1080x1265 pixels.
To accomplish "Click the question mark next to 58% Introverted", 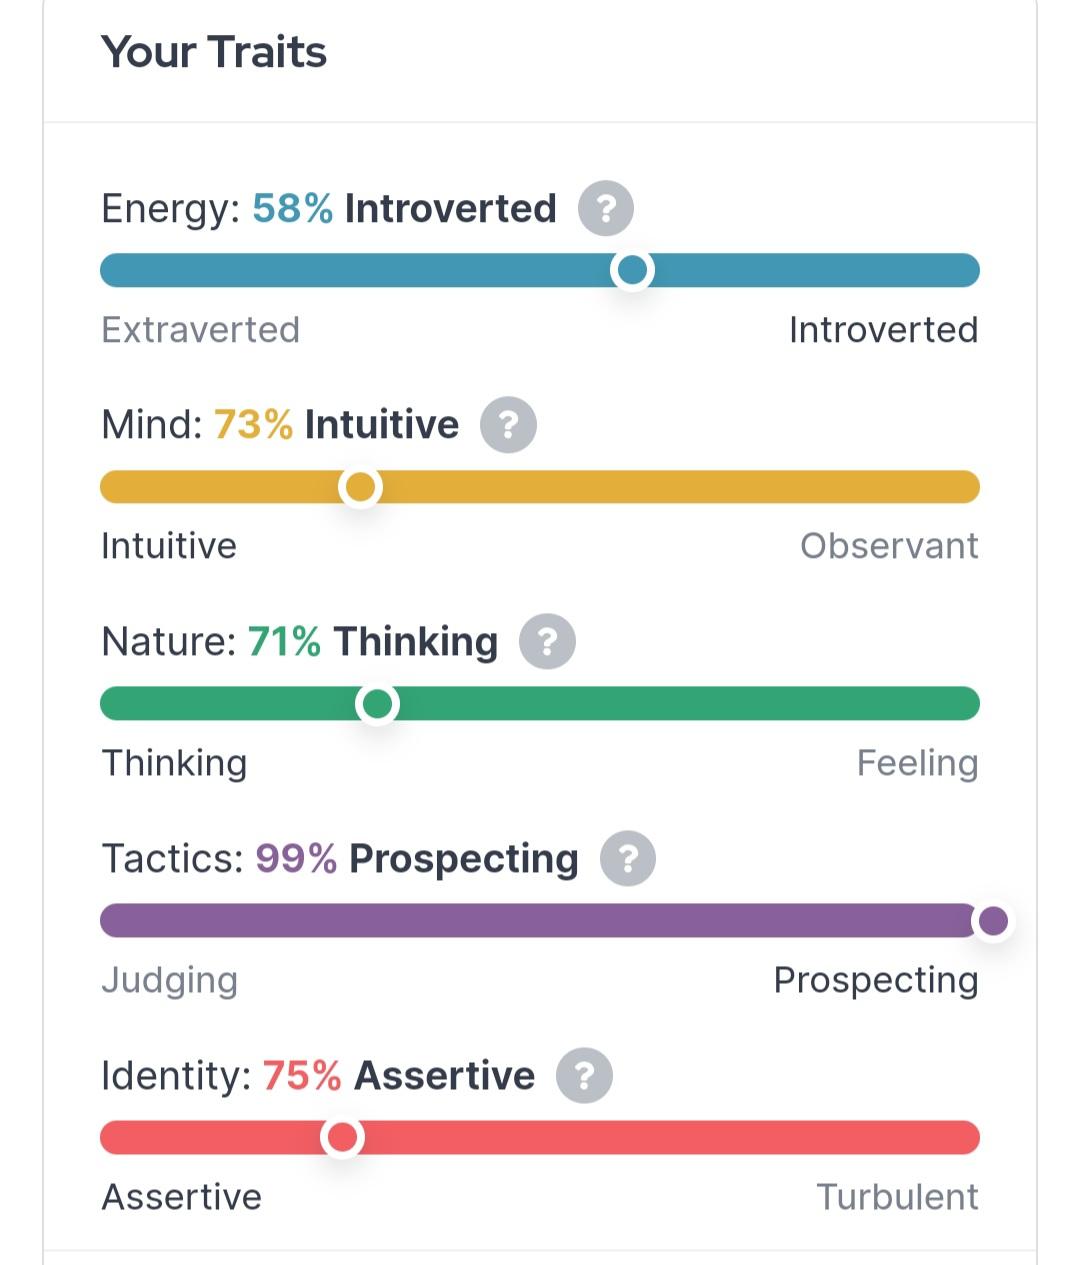I will pyautogui.click(x=604, y=208).
